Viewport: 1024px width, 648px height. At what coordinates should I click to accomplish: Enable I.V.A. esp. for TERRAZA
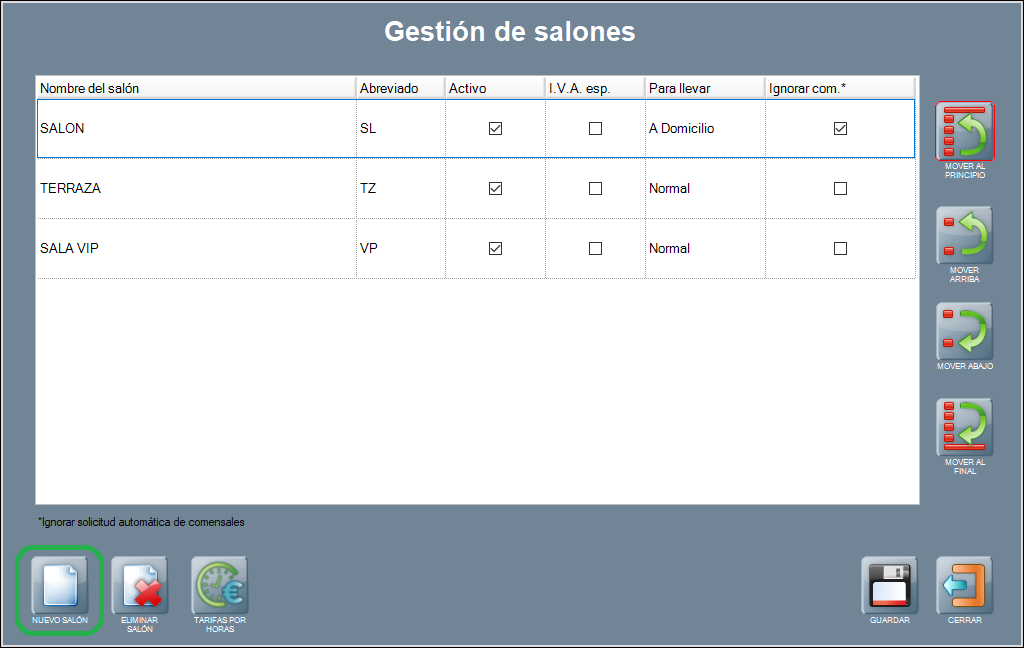coord(595,189)
